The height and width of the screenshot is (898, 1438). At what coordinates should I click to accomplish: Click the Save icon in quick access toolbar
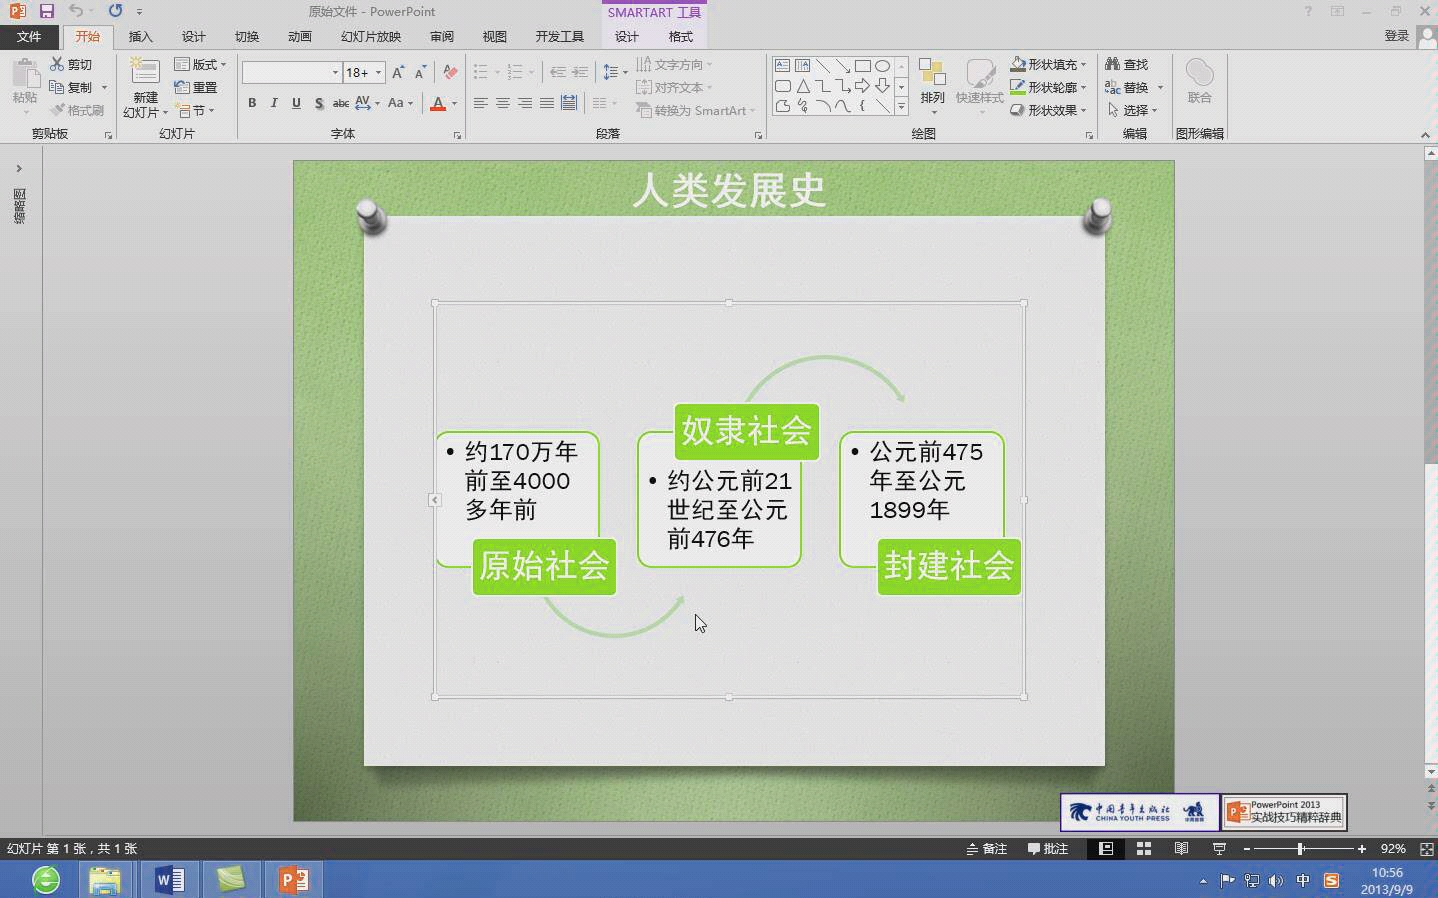point(46,11)
